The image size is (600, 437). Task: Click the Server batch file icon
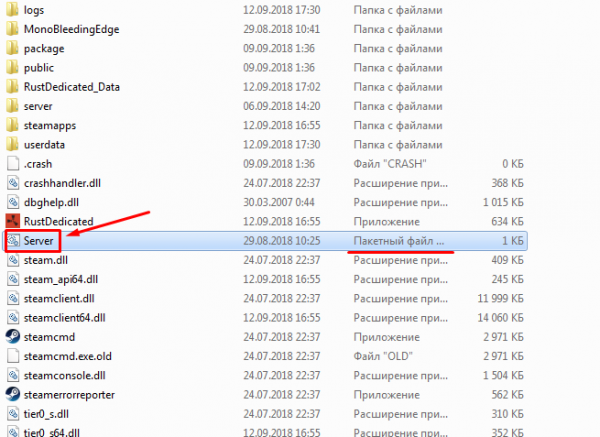click(x=13, y=241)
